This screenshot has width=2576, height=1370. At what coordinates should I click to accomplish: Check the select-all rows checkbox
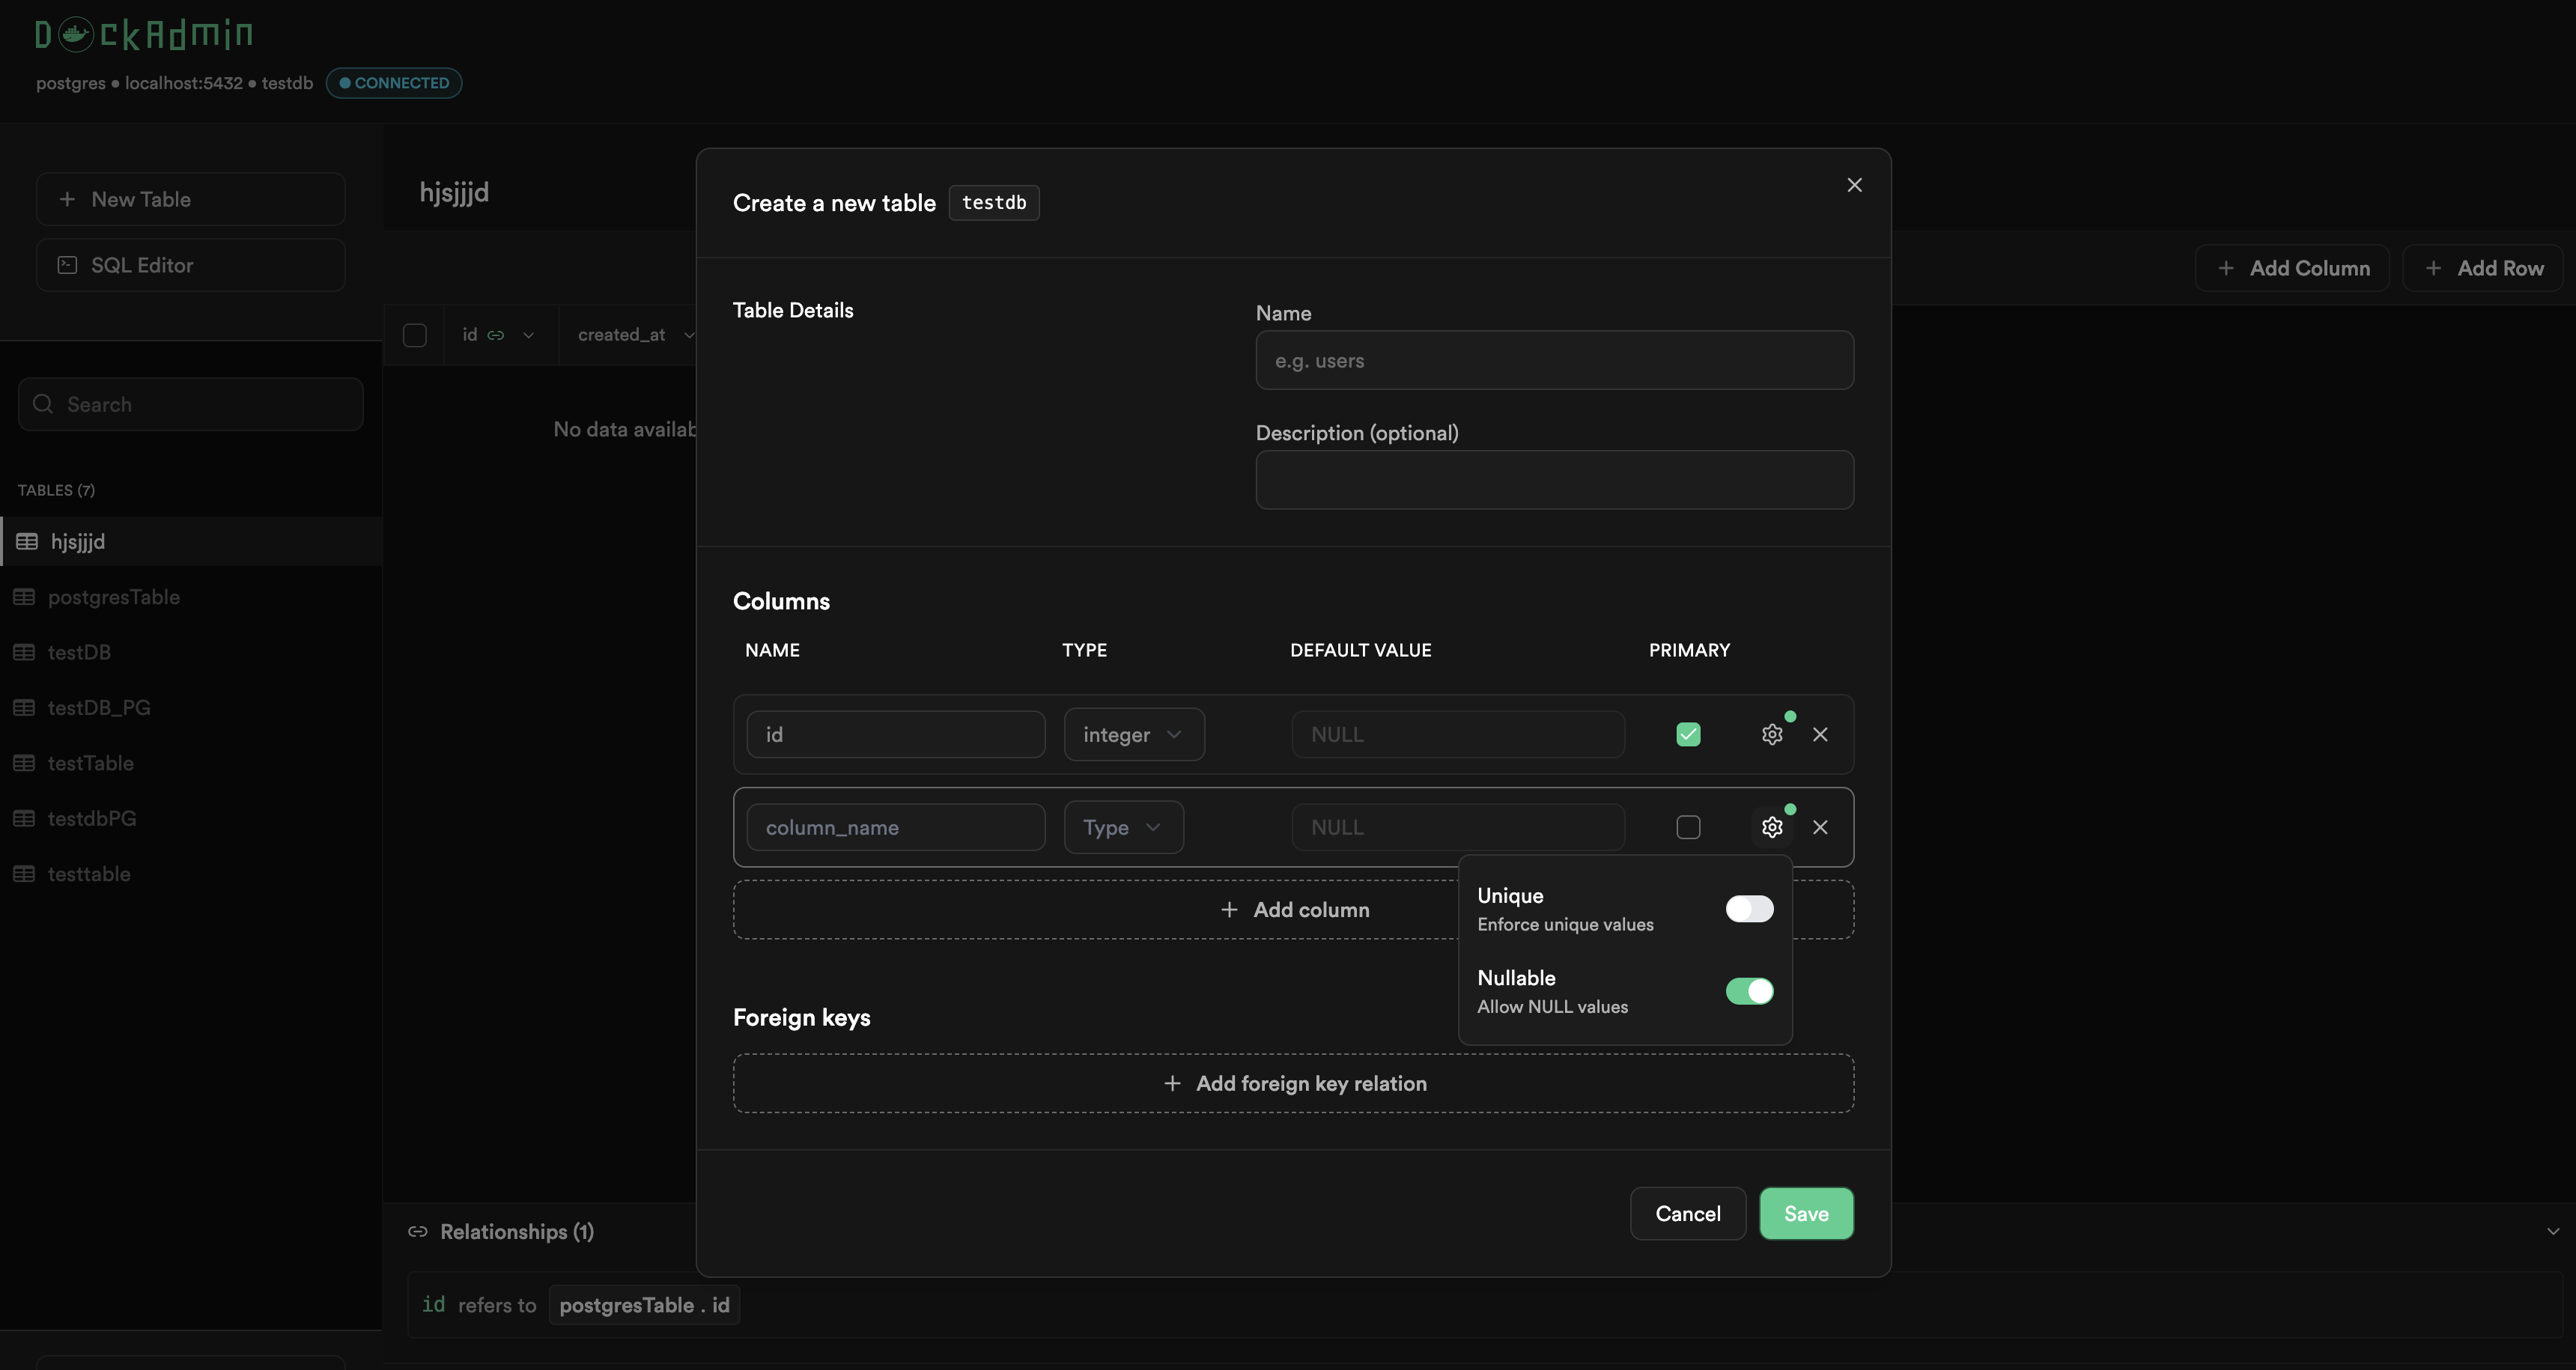click(x=414, y=335)
